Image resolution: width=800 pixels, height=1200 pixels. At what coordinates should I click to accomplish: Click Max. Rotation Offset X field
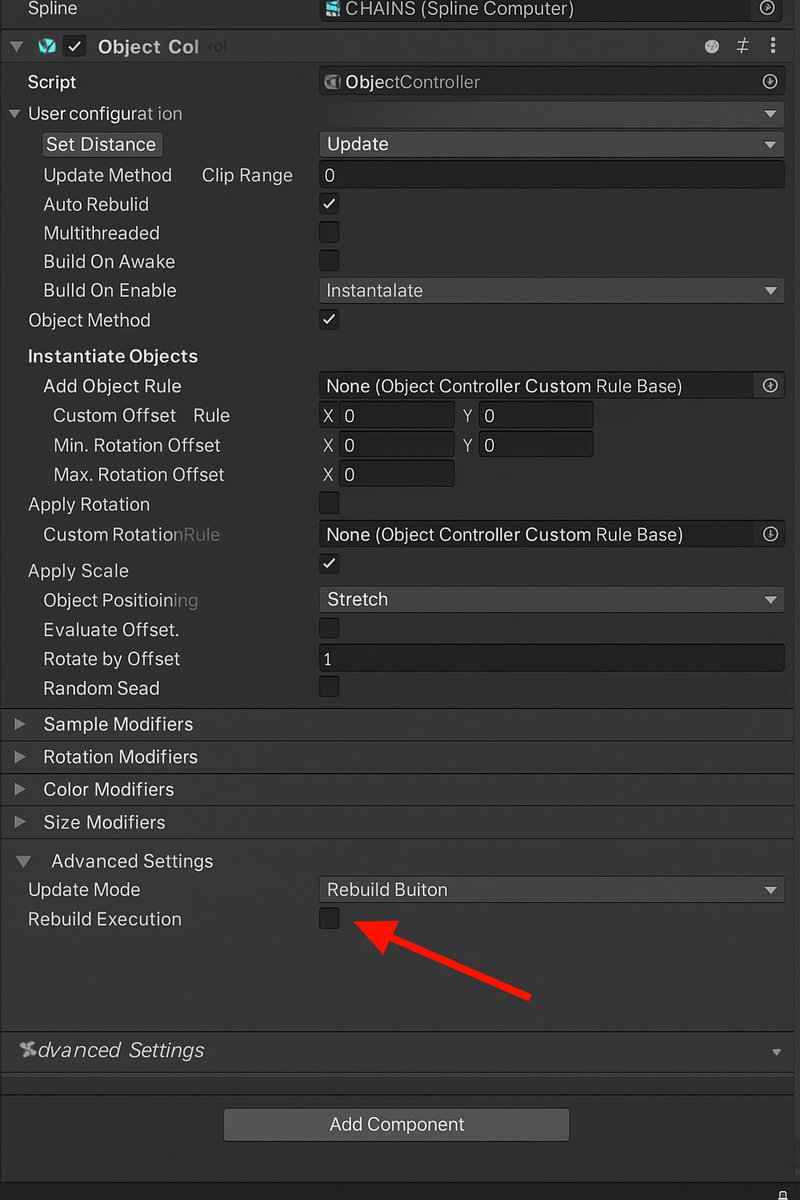[397, 474]
